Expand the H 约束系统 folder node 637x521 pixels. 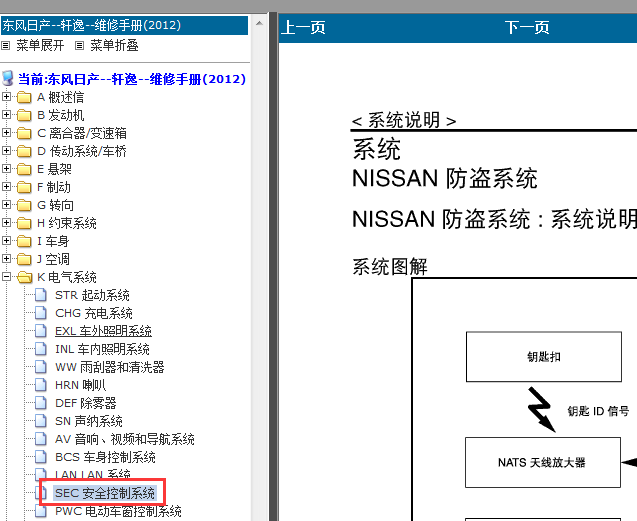(x=6, y=223)
